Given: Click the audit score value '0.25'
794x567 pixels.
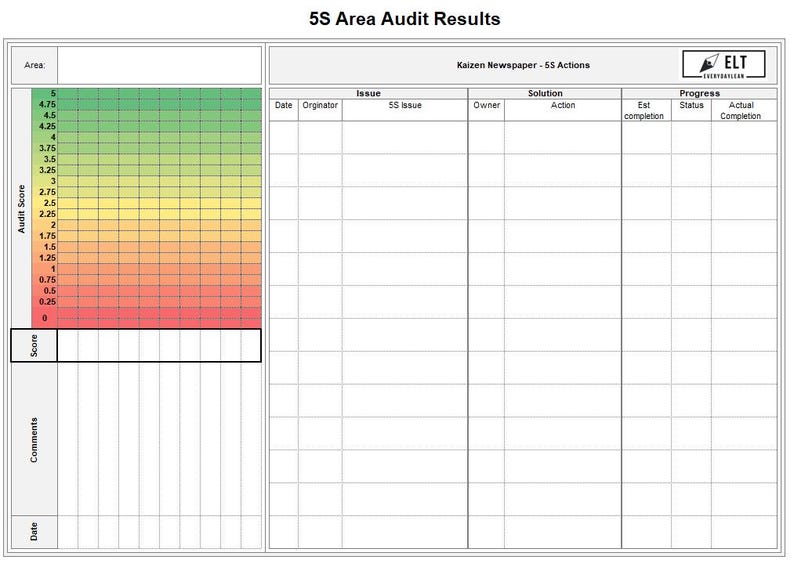Looking at the screenshot, I should coord(48,302).
